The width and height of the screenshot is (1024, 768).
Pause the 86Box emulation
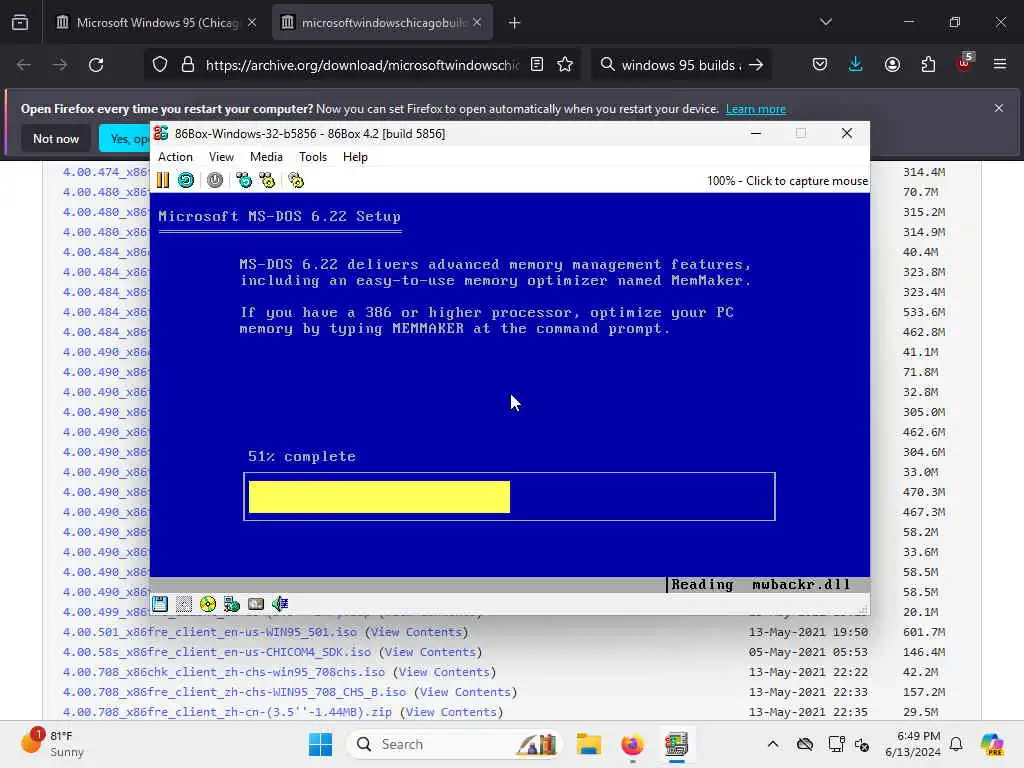163,180
